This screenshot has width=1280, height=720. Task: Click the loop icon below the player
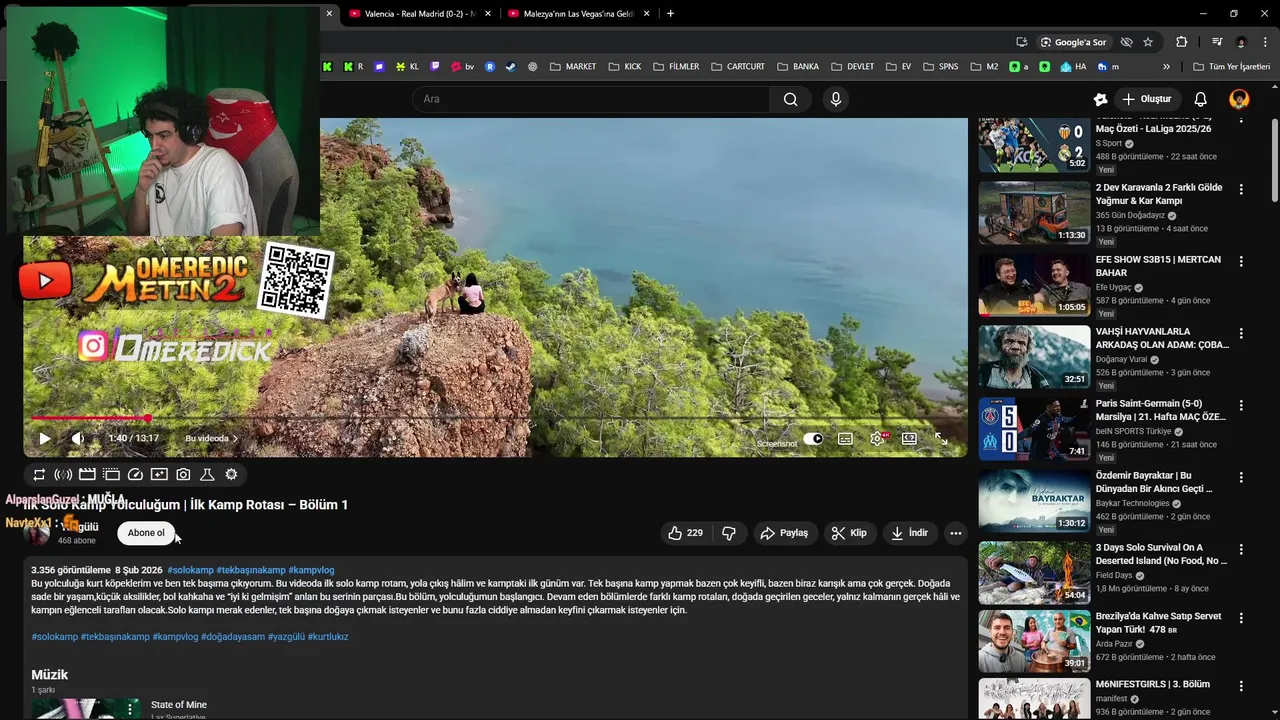pyautogui.click(x=39, y=475)
